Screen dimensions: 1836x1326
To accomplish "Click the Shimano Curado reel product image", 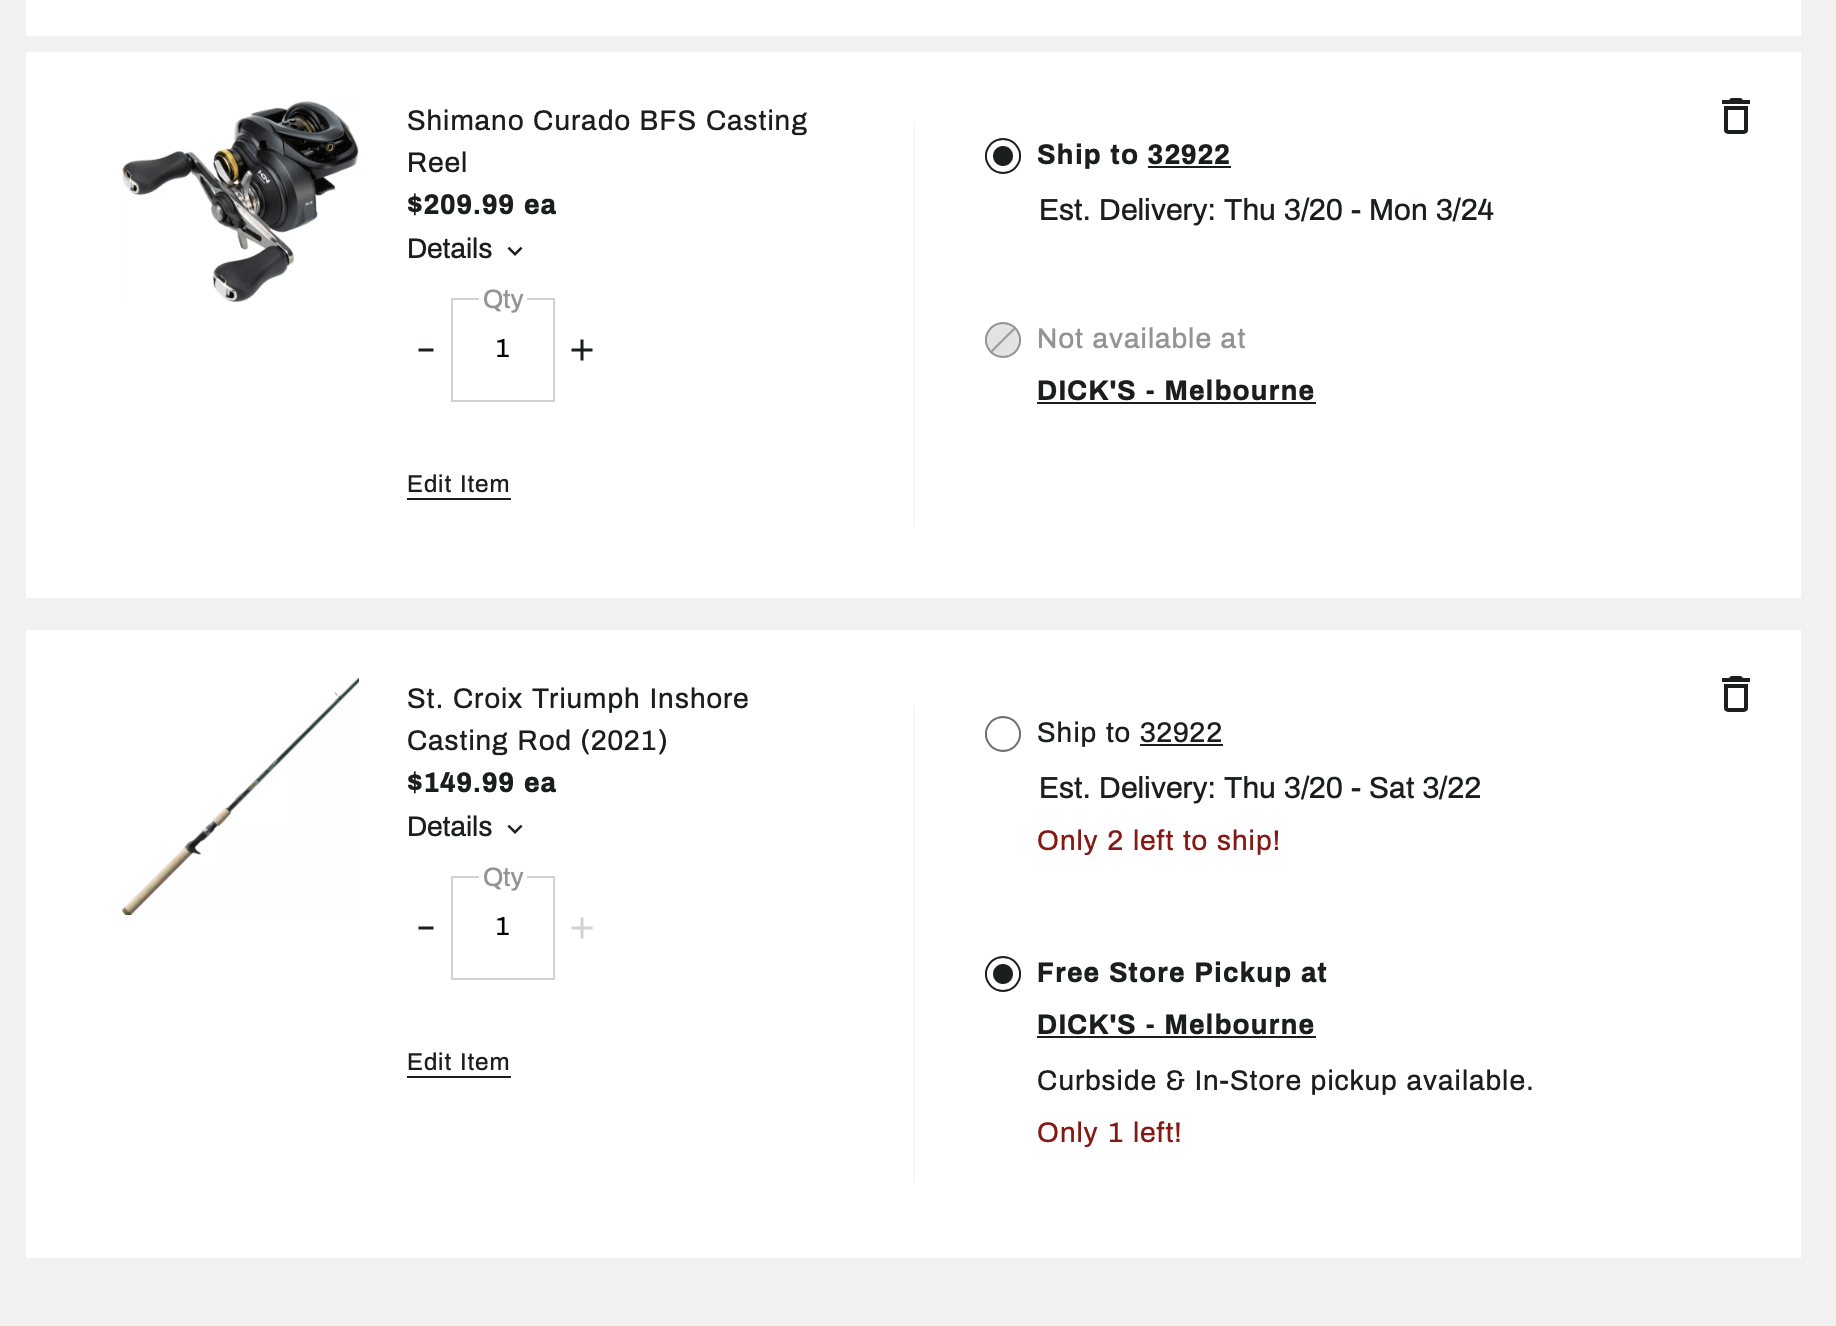I will (x=240, y=200).
